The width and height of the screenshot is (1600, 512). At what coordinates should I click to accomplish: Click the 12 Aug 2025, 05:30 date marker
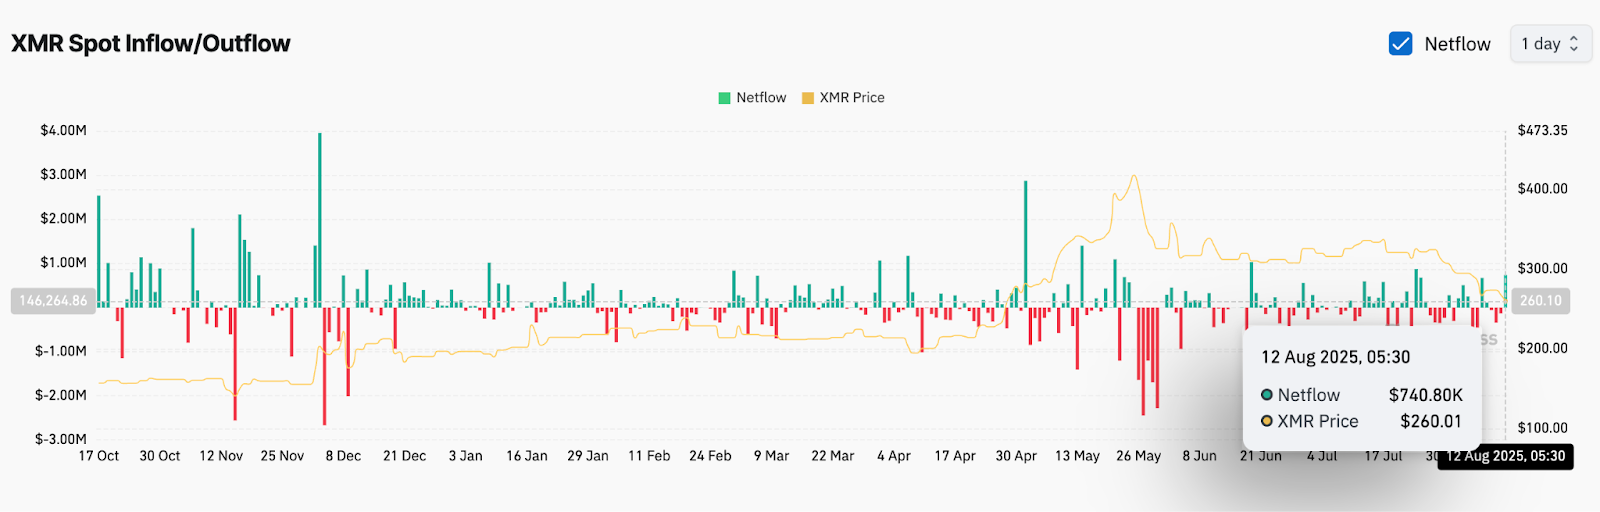coord(1505,456)
